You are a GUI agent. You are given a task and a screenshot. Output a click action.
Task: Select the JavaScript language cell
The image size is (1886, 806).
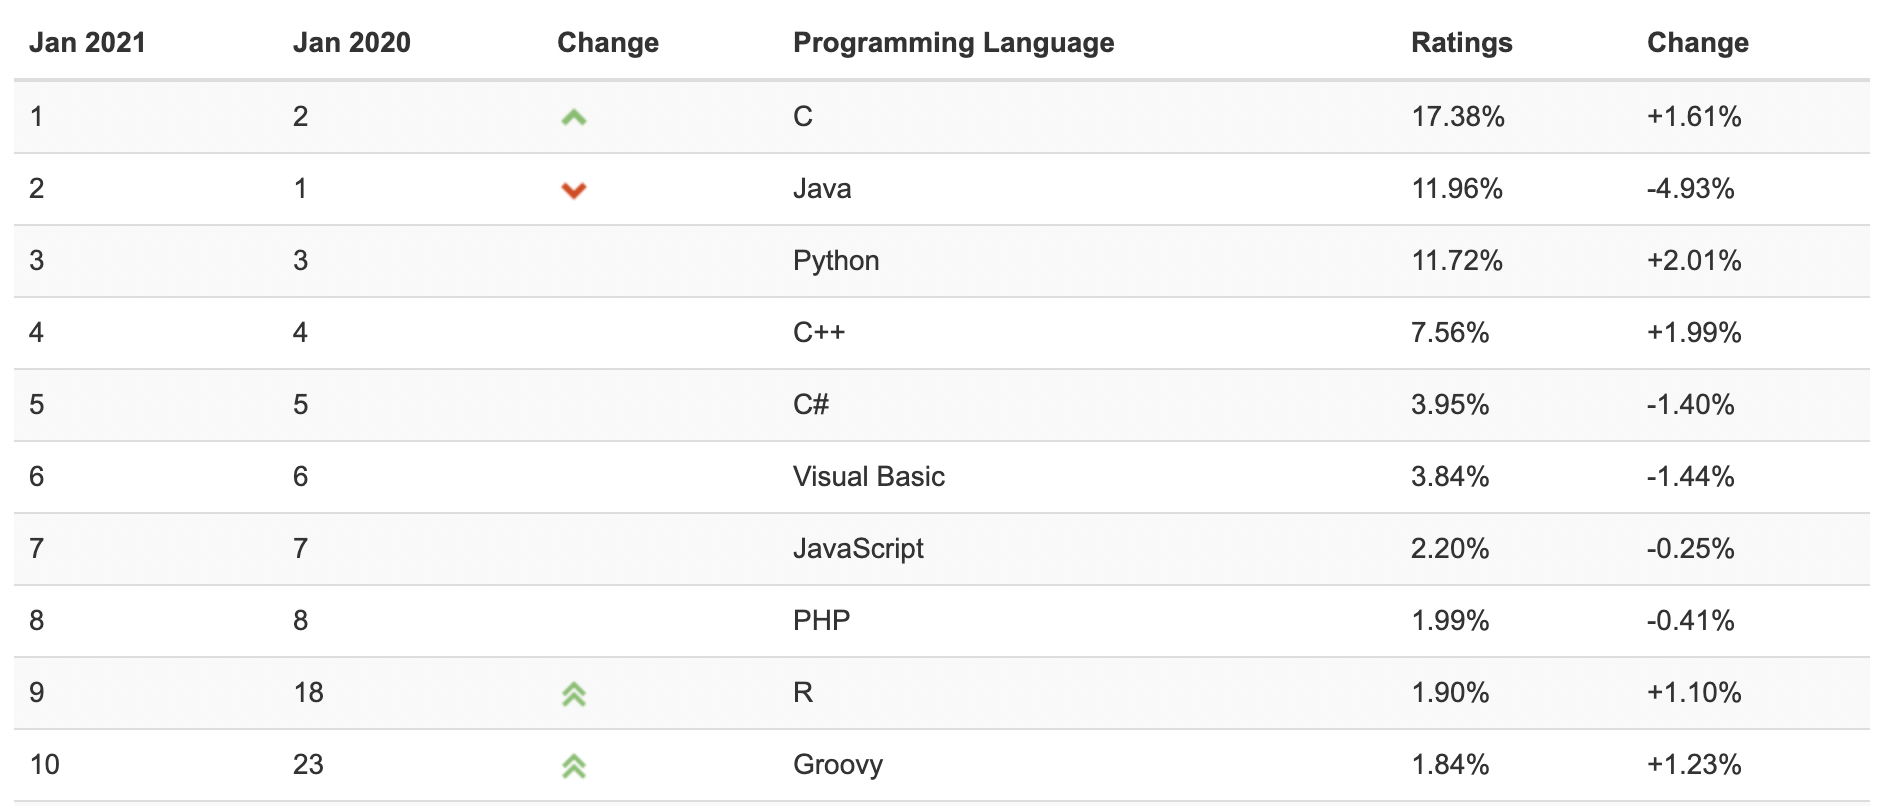858,548
